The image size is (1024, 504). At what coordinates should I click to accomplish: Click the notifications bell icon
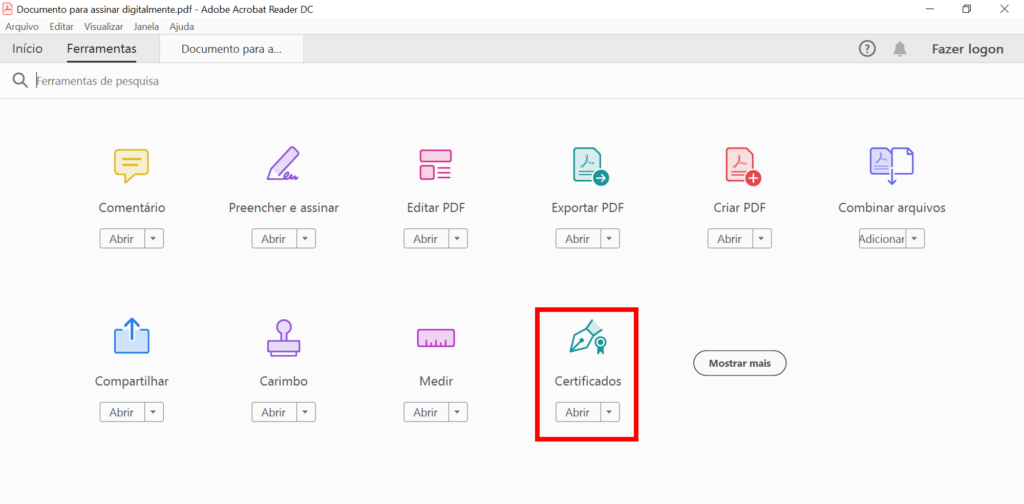[900, 49]
